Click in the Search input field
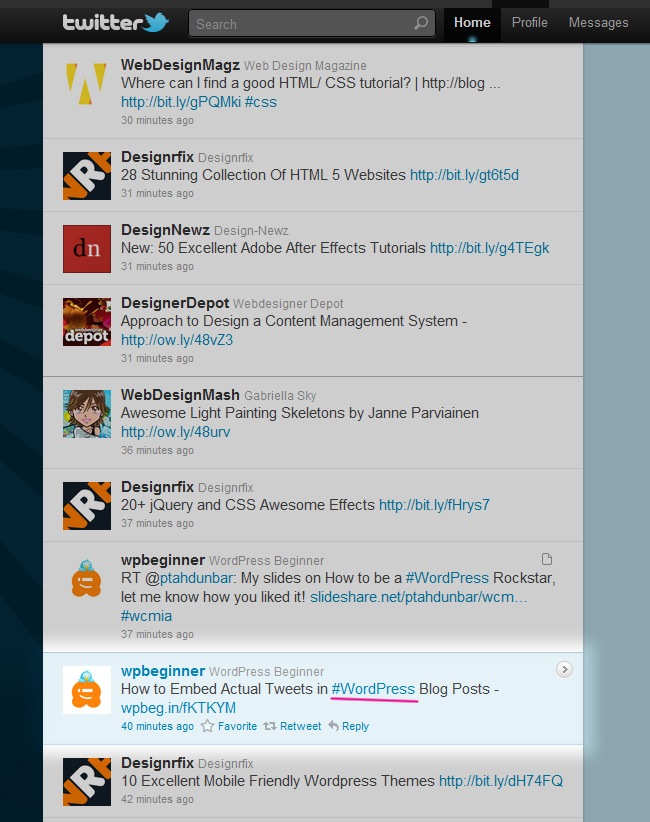This screenshot has height=822, width=650. [x=300, y=24]
